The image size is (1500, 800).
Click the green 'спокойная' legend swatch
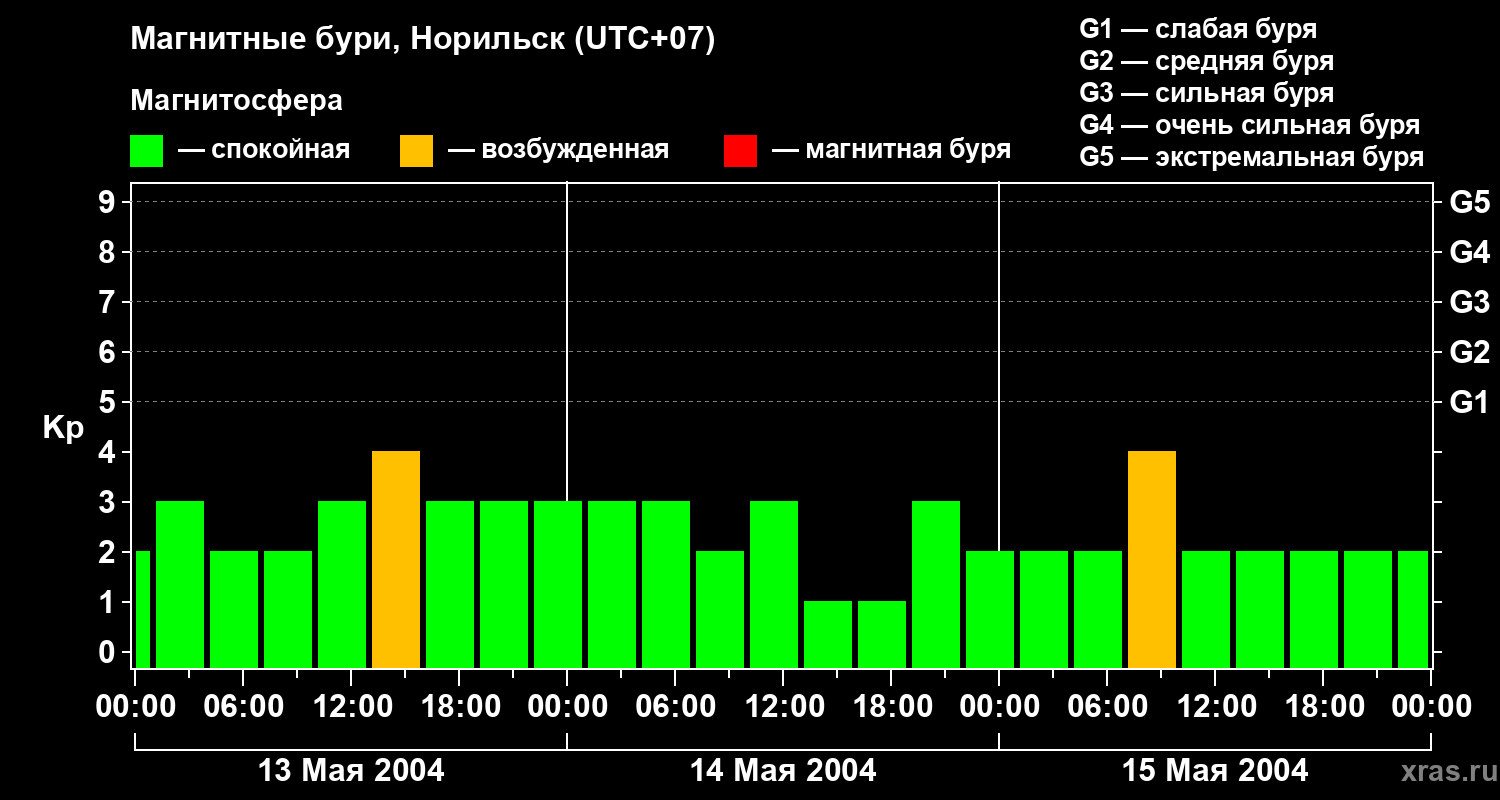pos(147,151)
